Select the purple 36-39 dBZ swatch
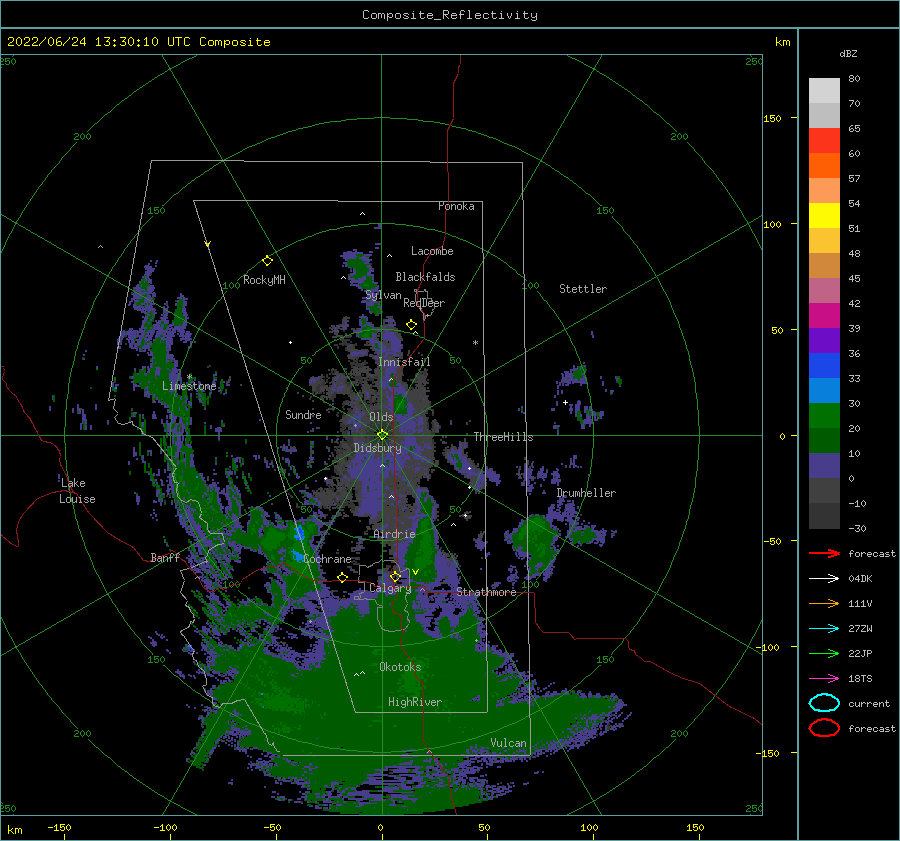 click(x=824, y=340)
